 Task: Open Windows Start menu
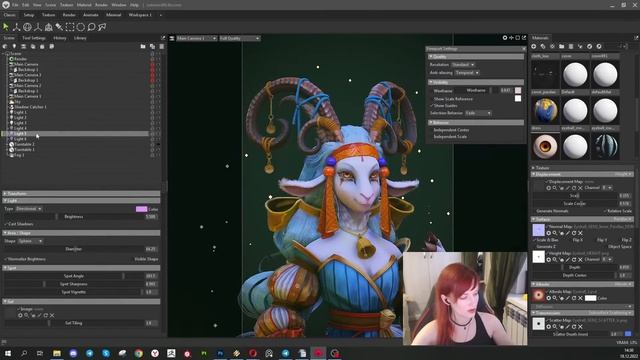pos(8,353)
